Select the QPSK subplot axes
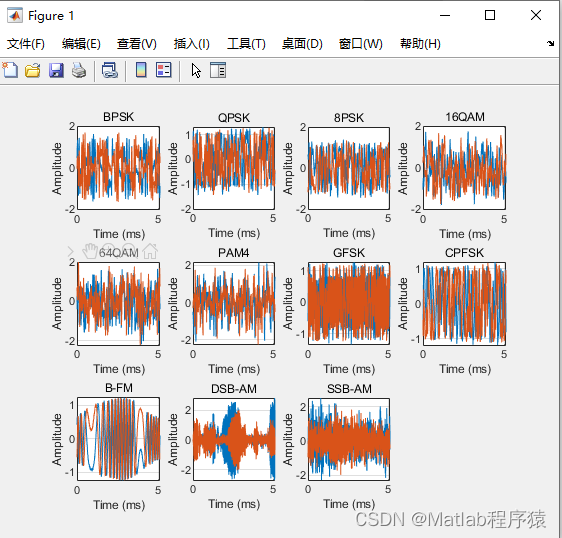The height and width of the screenshot is (538, 562). pos(234,168)
